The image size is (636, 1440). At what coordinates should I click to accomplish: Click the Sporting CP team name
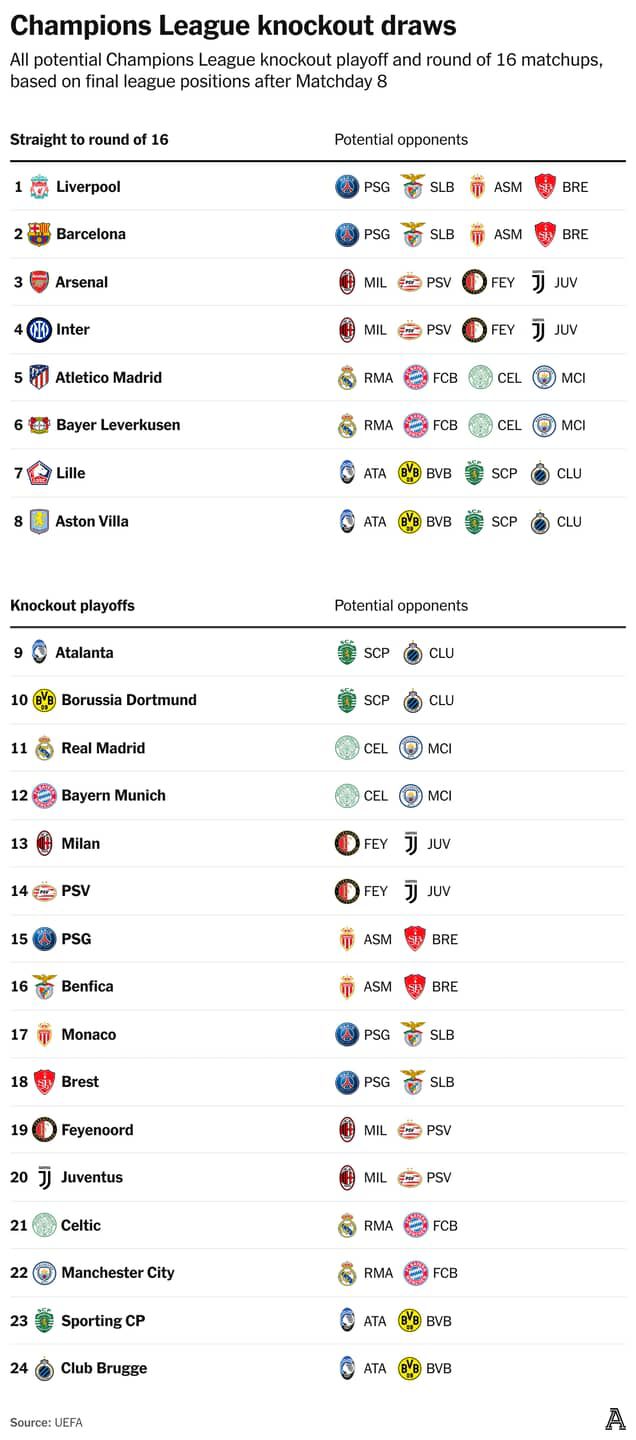tap(103, 1321)
